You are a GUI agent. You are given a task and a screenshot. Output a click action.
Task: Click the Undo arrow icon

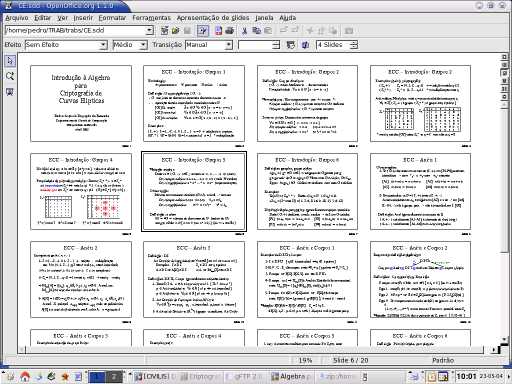point(284,31)
